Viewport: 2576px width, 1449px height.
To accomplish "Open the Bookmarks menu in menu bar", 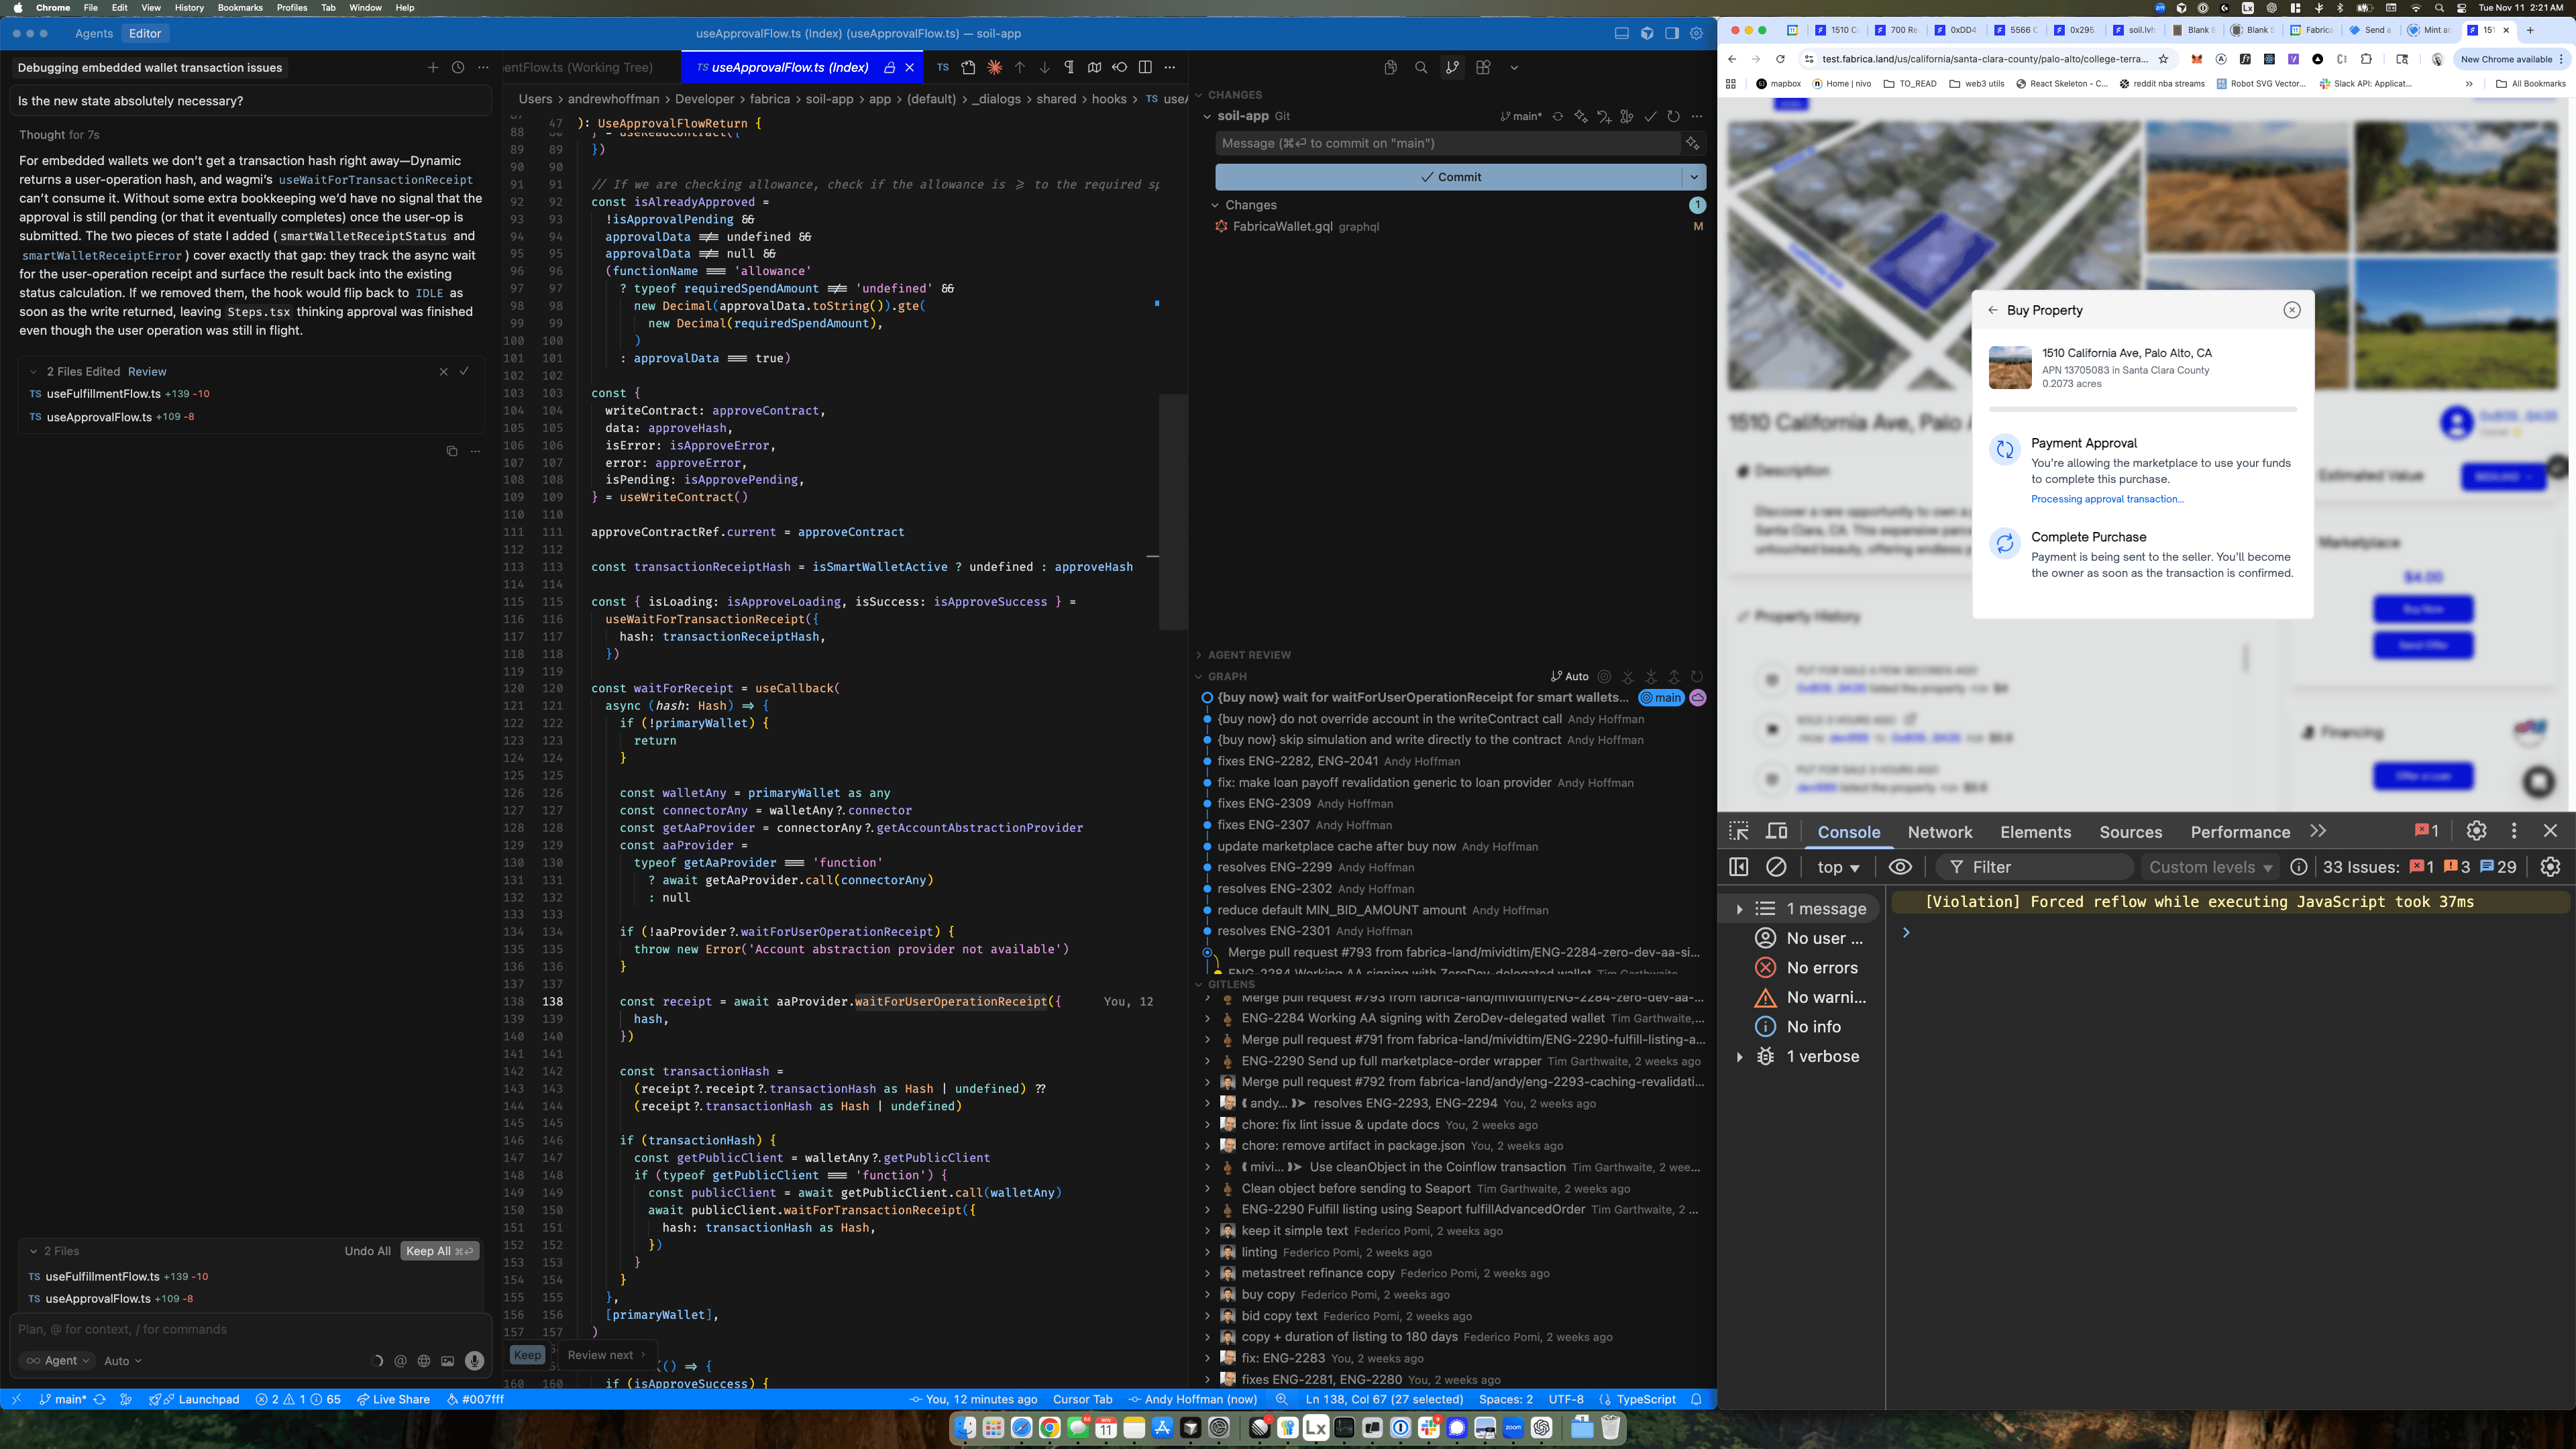I will (240, 7).
